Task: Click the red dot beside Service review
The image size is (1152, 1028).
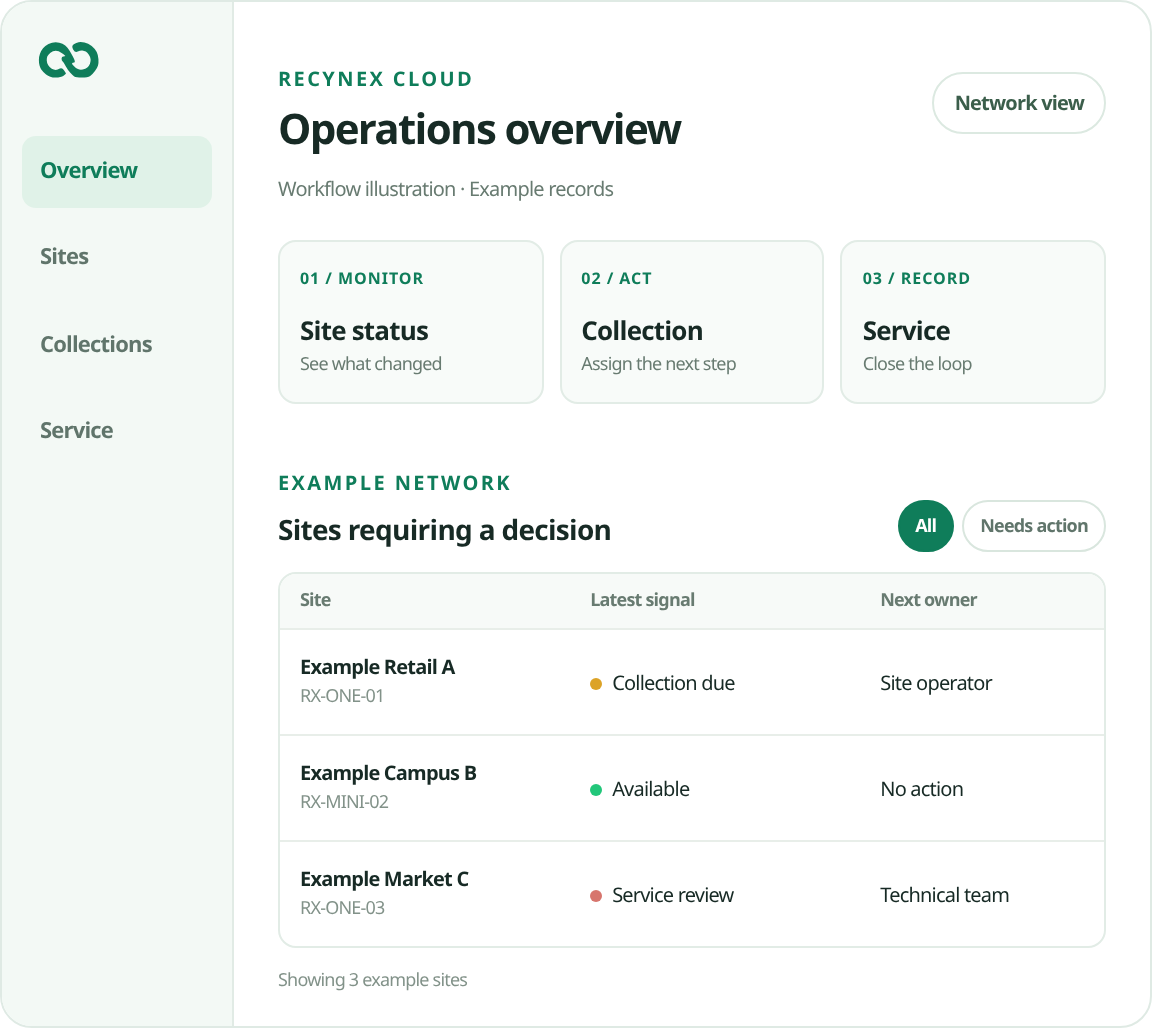Action: click(x=596, y=896)
